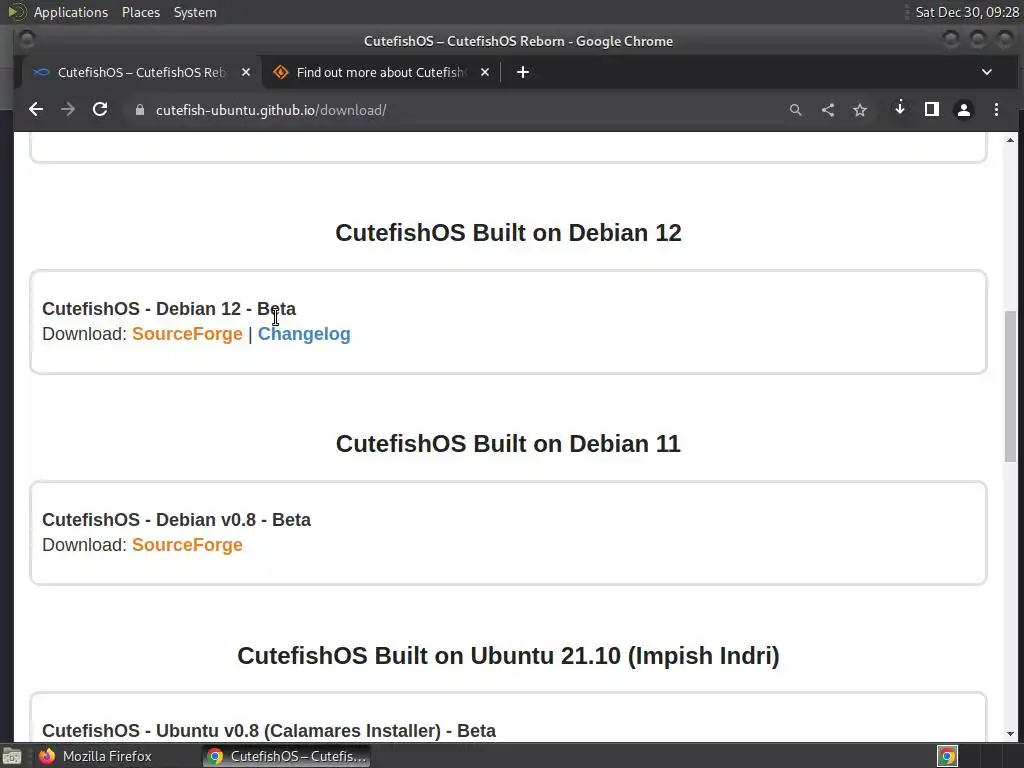This screenshot has height=768, width=1024.
Task: Select the CutefishOS Chrome taskbar entry
Action: [x=286, y=756]
